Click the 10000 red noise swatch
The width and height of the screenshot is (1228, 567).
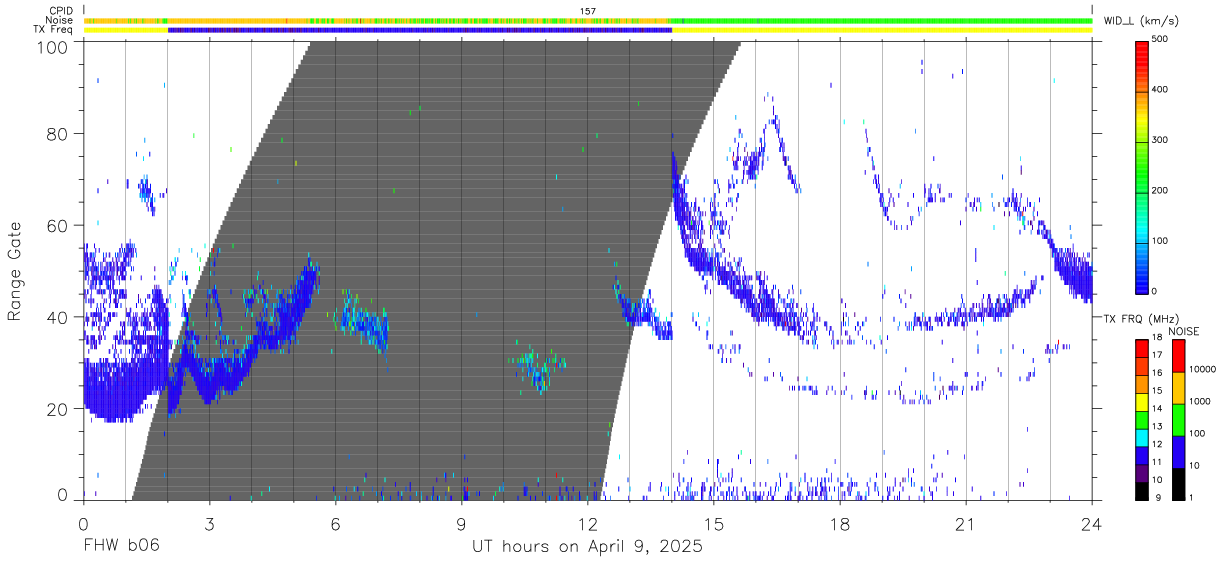pos(1179,355)
